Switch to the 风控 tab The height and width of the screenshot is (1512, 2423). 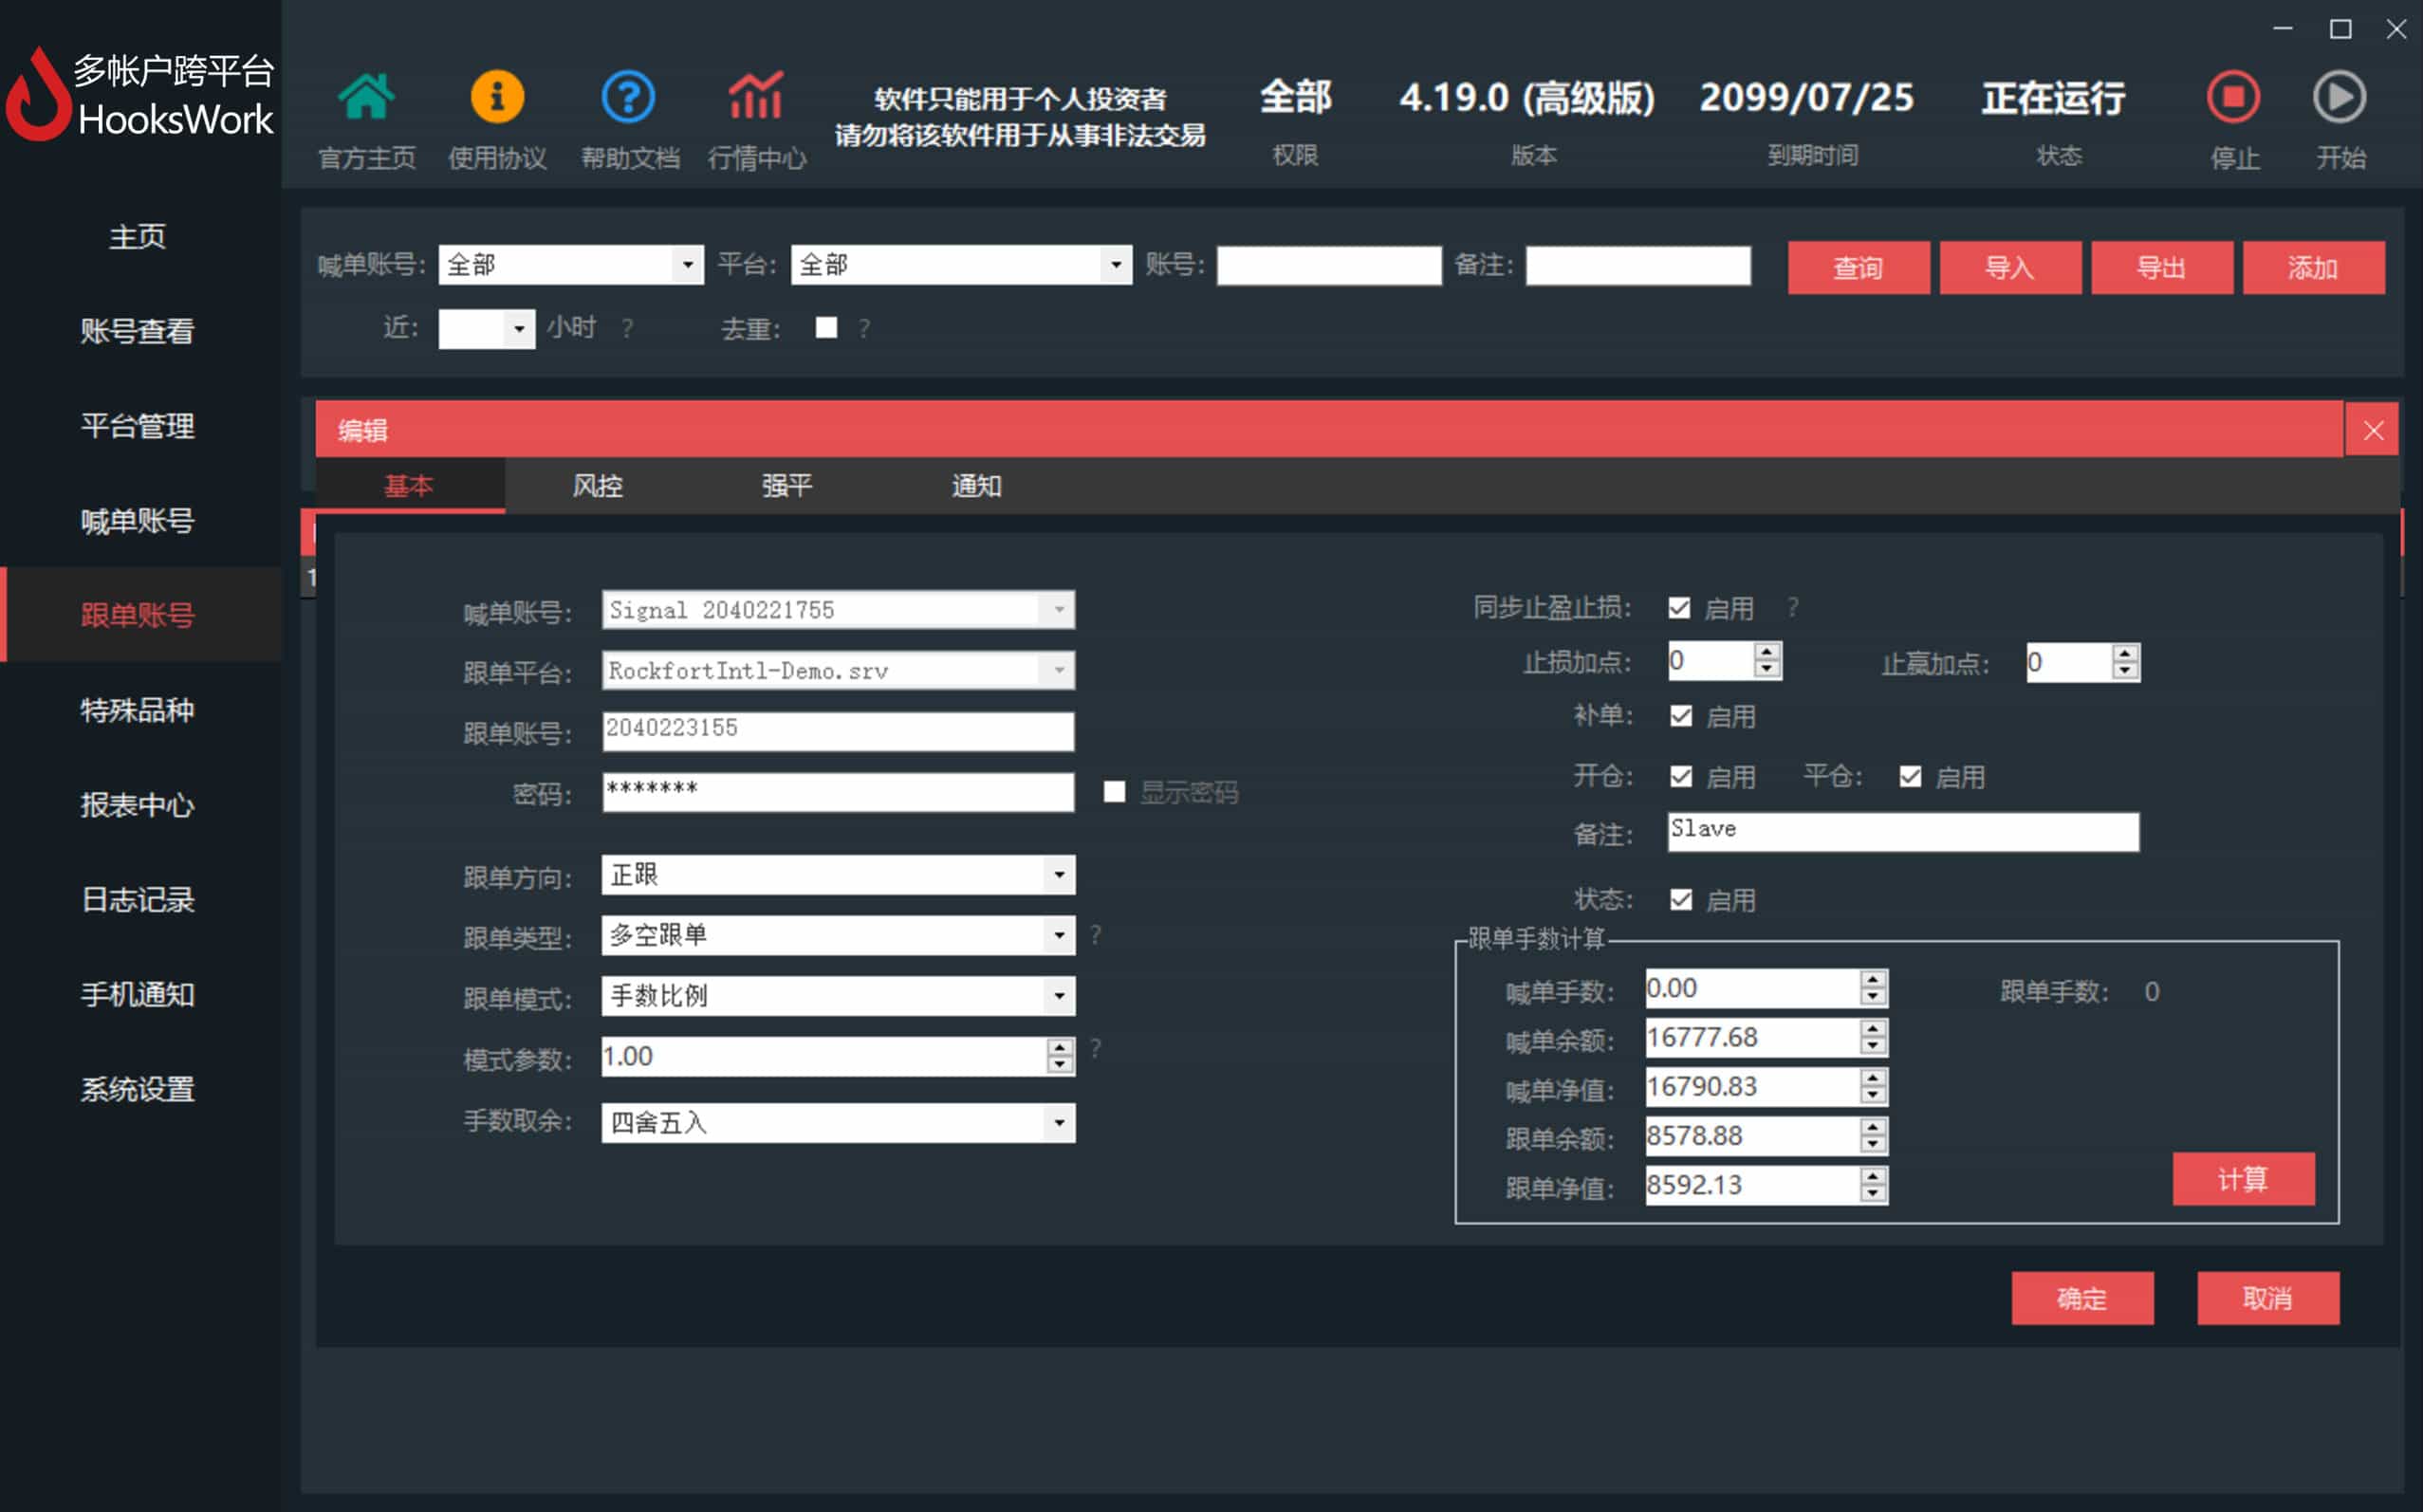click(598, 486)
